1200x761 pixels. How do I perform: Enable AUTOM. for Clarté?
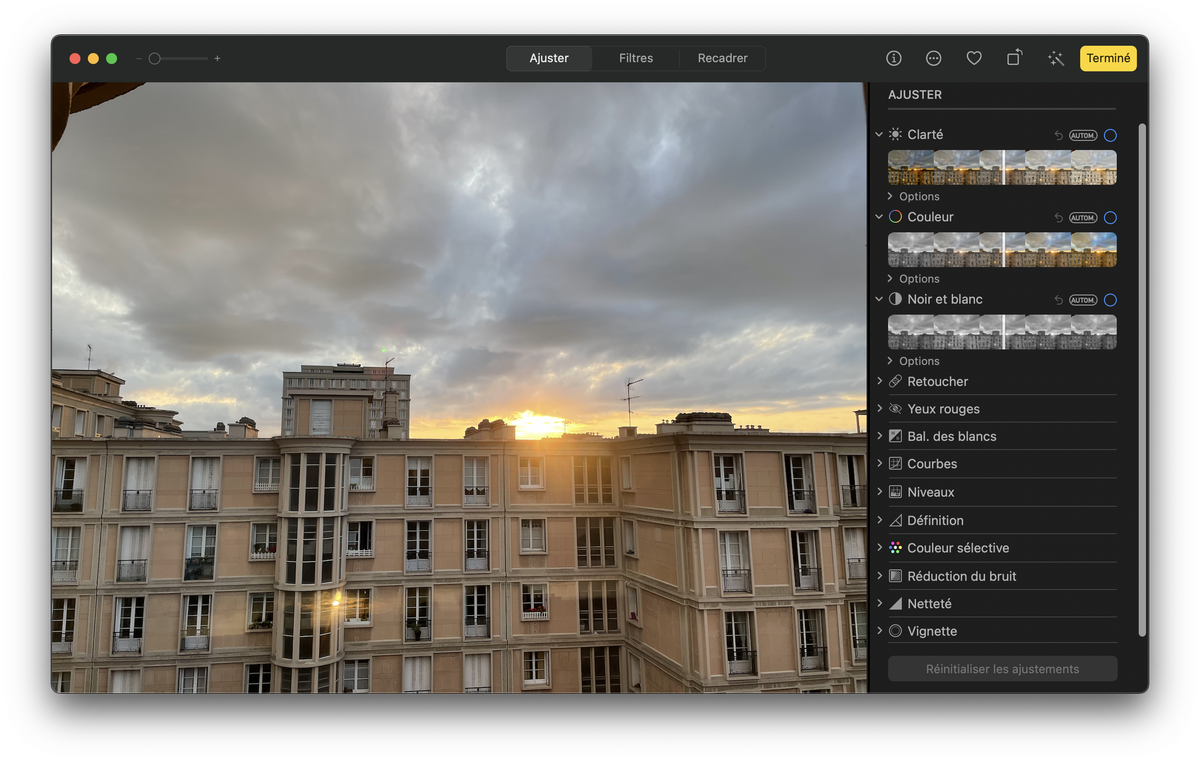(x=1083, y=135)
